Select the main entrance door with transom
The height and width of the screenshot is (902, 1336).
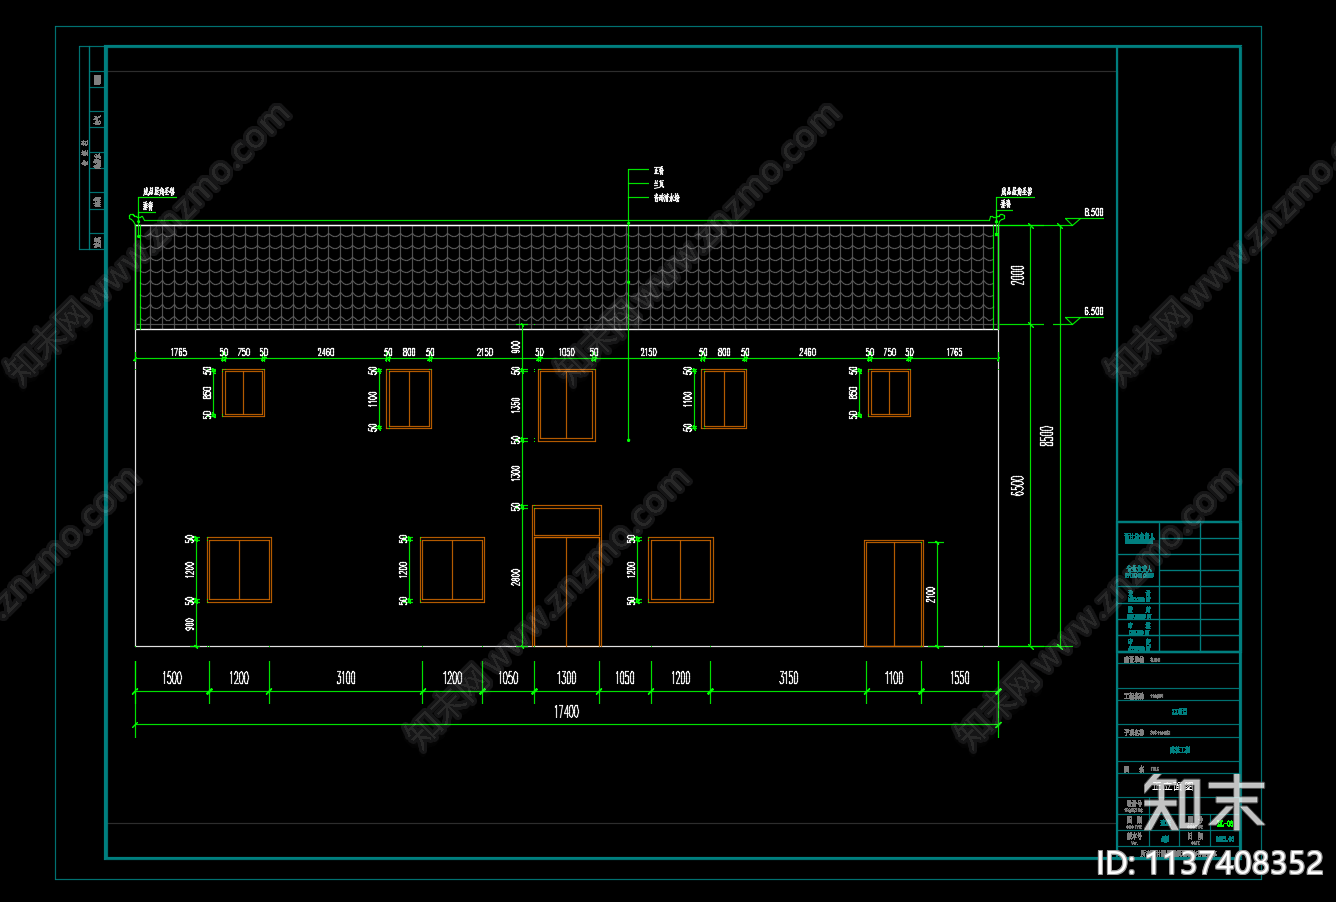[567, 576]
